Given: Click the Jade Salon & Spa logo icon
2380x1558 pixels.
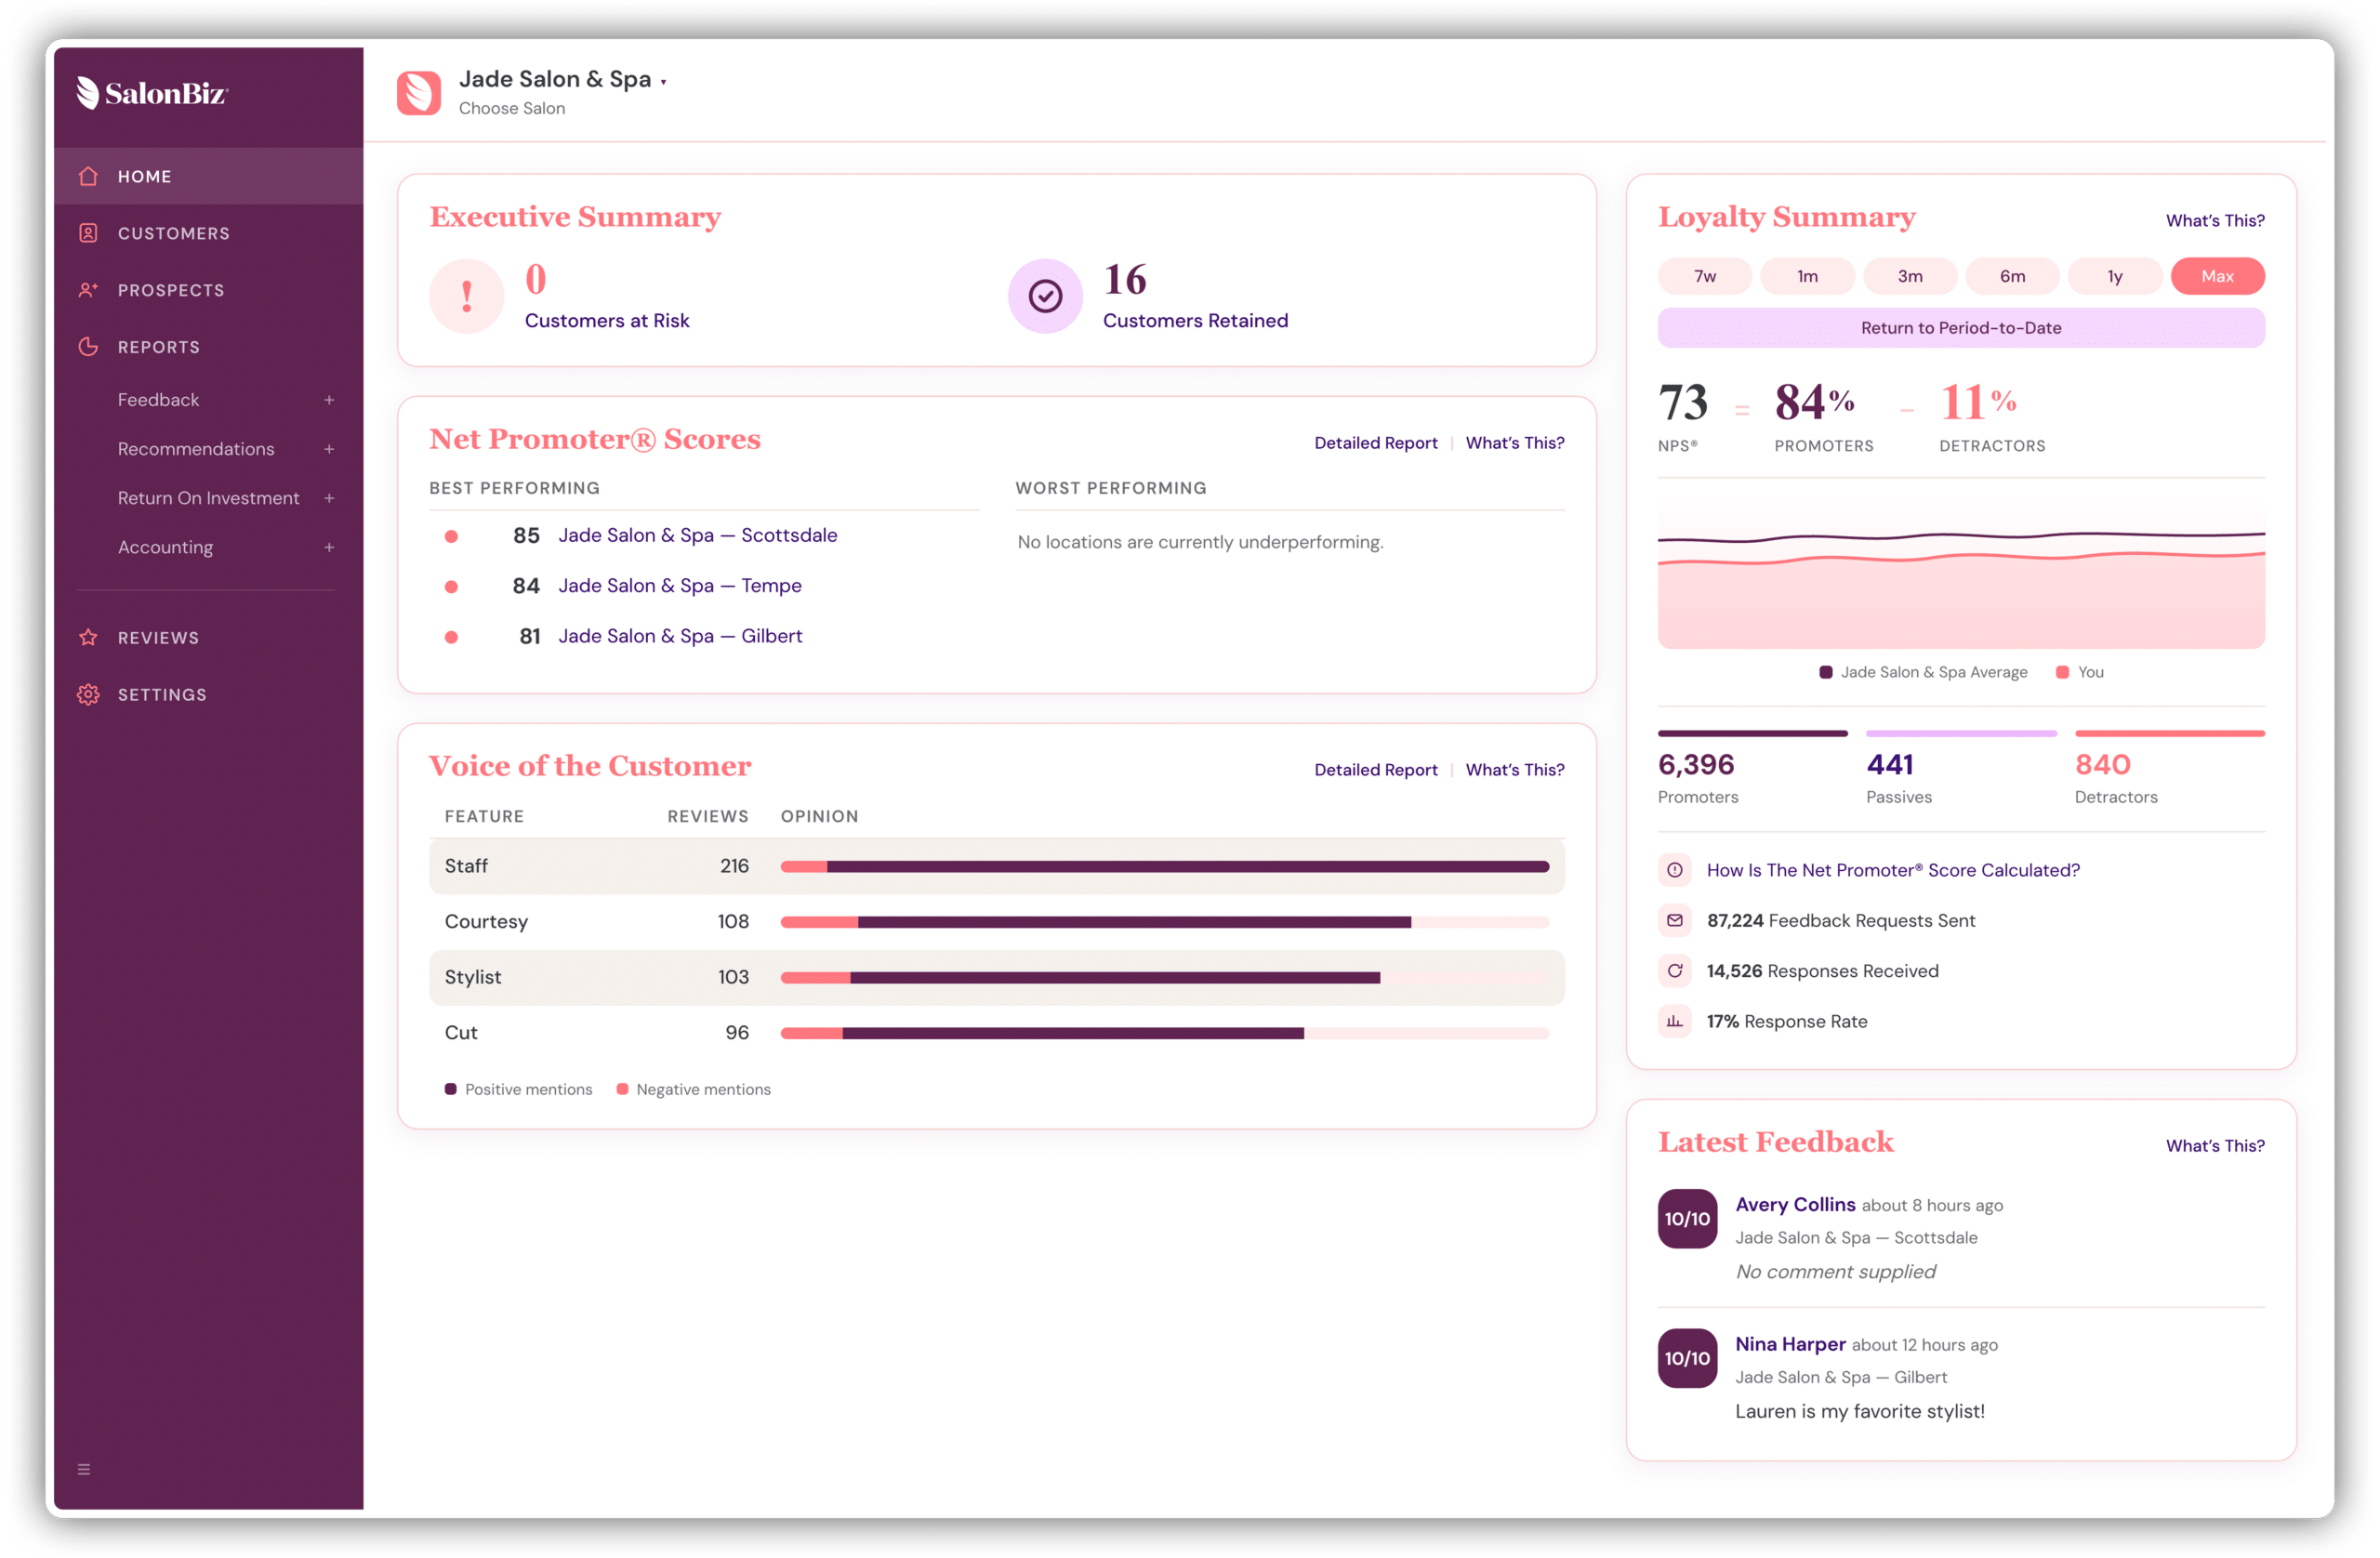Looking at the screenshot, I should pos(419,93).
